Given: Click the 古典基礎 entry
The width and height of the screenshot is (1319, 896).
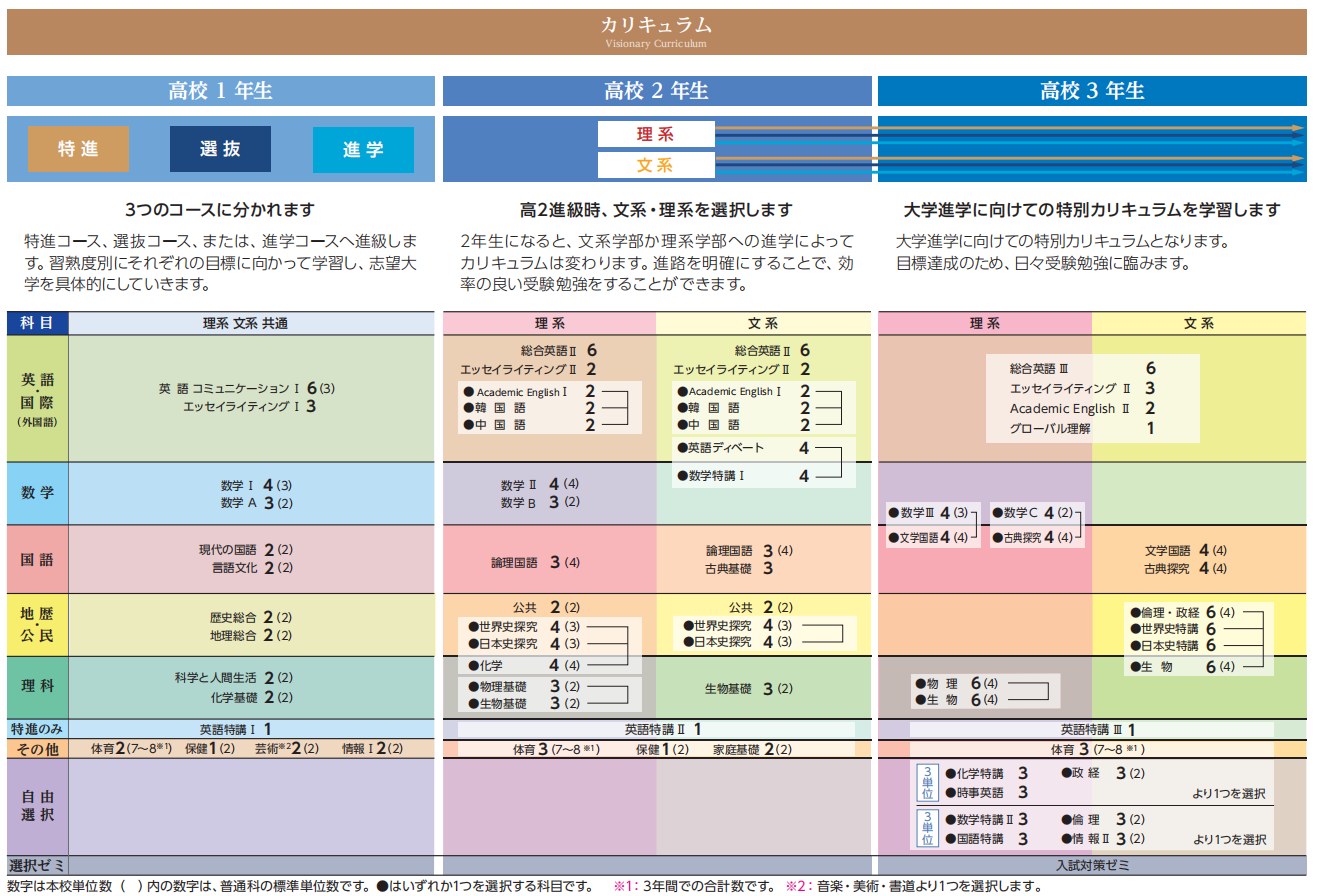Looking at the screenshot, I should 738,568.
